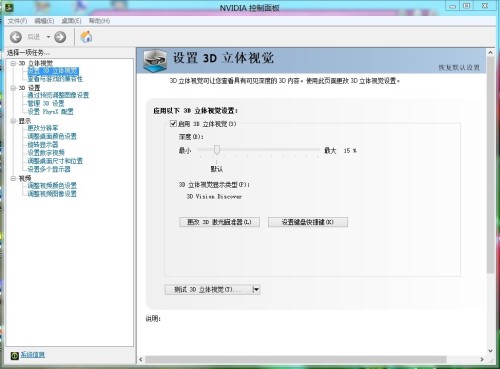Collapse the 显示 tree node
The image size is (500, 369).
(x=13, y=121)
